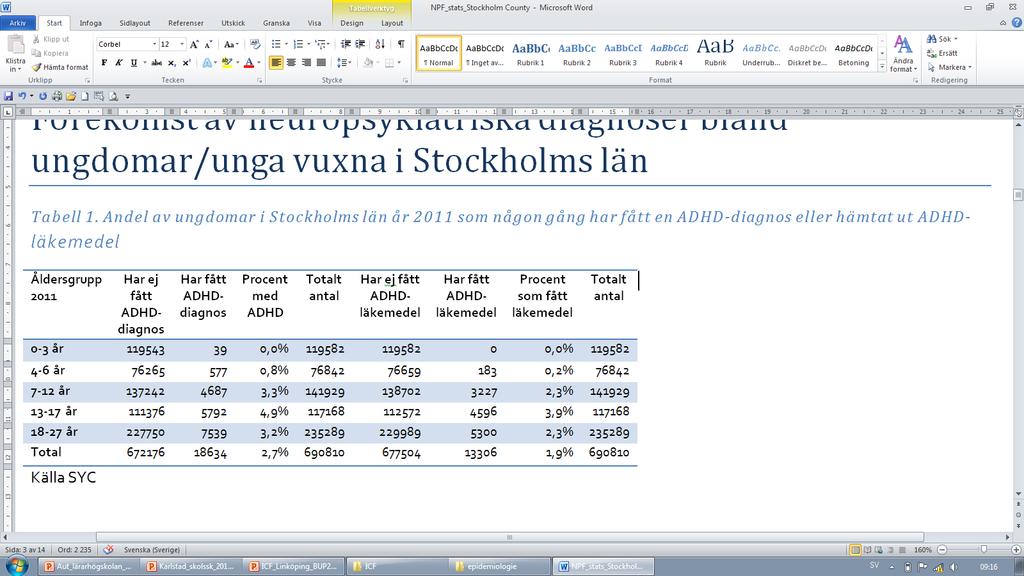Apply red font color A button
Image resolution: width=1024 pixels, height=576 pixels.
click(x=249, y=63)
